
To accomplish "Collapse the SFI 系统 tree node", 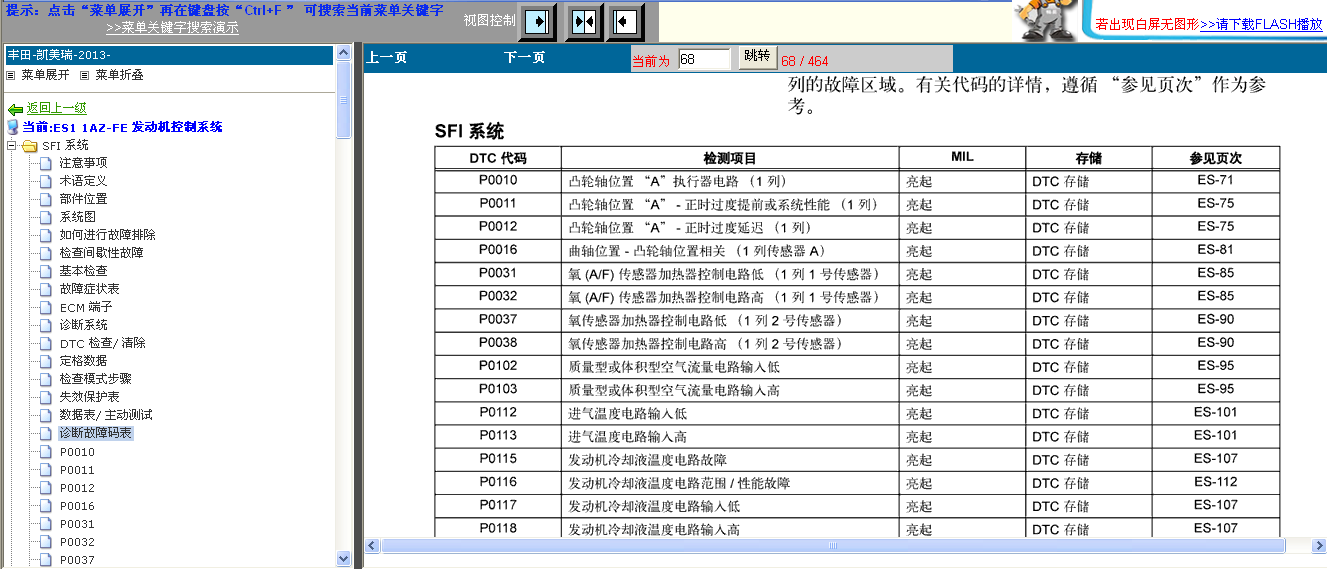I will pos(12,146).
